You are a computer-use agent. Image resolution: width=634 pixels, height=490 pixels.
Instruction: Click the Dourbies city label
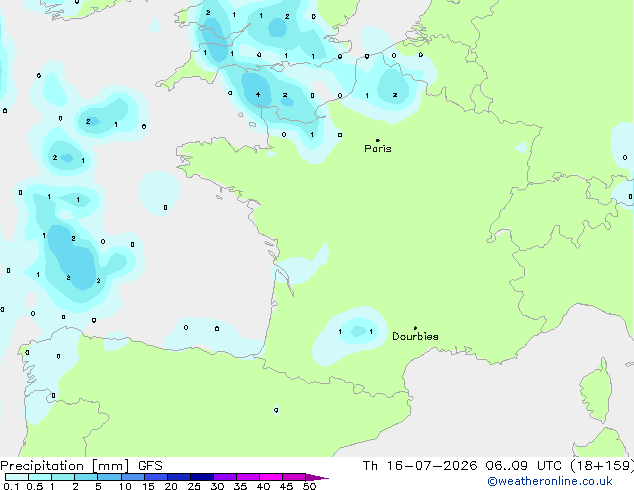[415, 336]
